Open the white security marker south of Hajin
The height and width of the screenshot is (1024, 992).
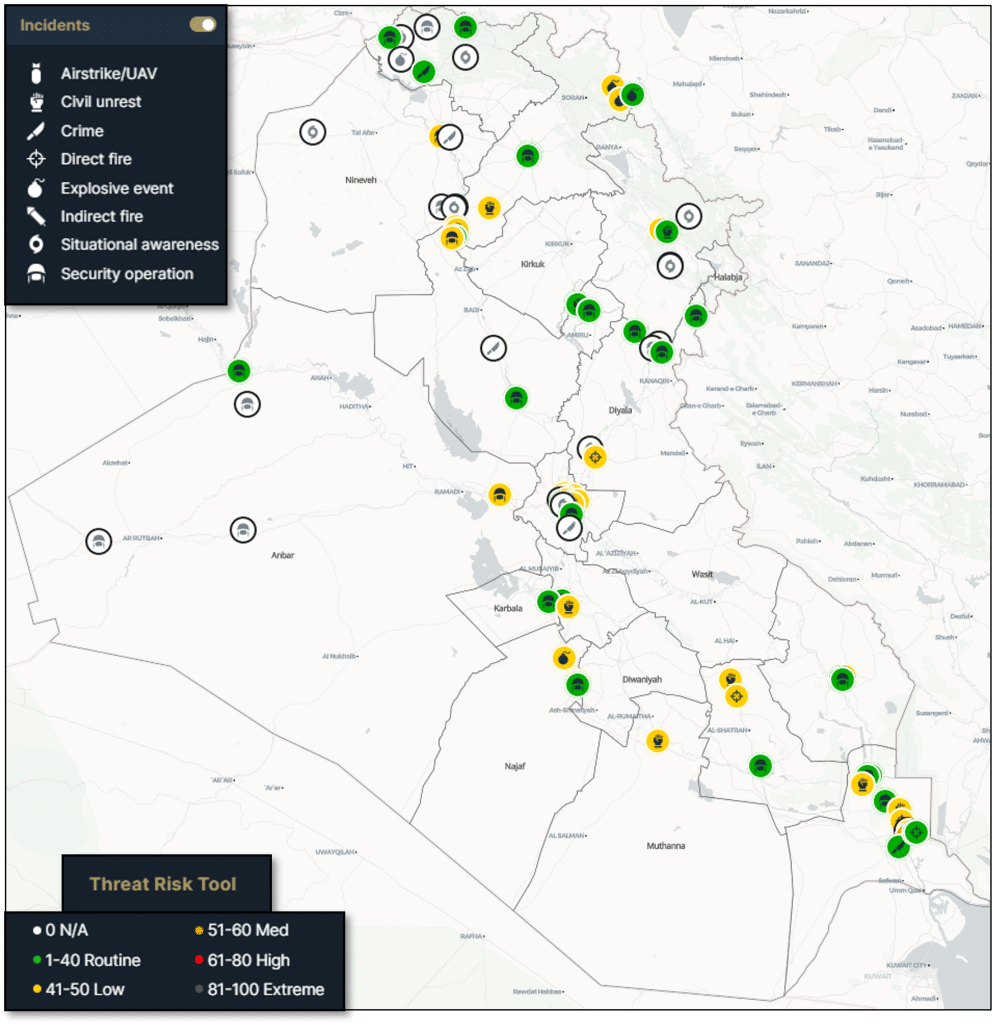click(x=247, y=404)
